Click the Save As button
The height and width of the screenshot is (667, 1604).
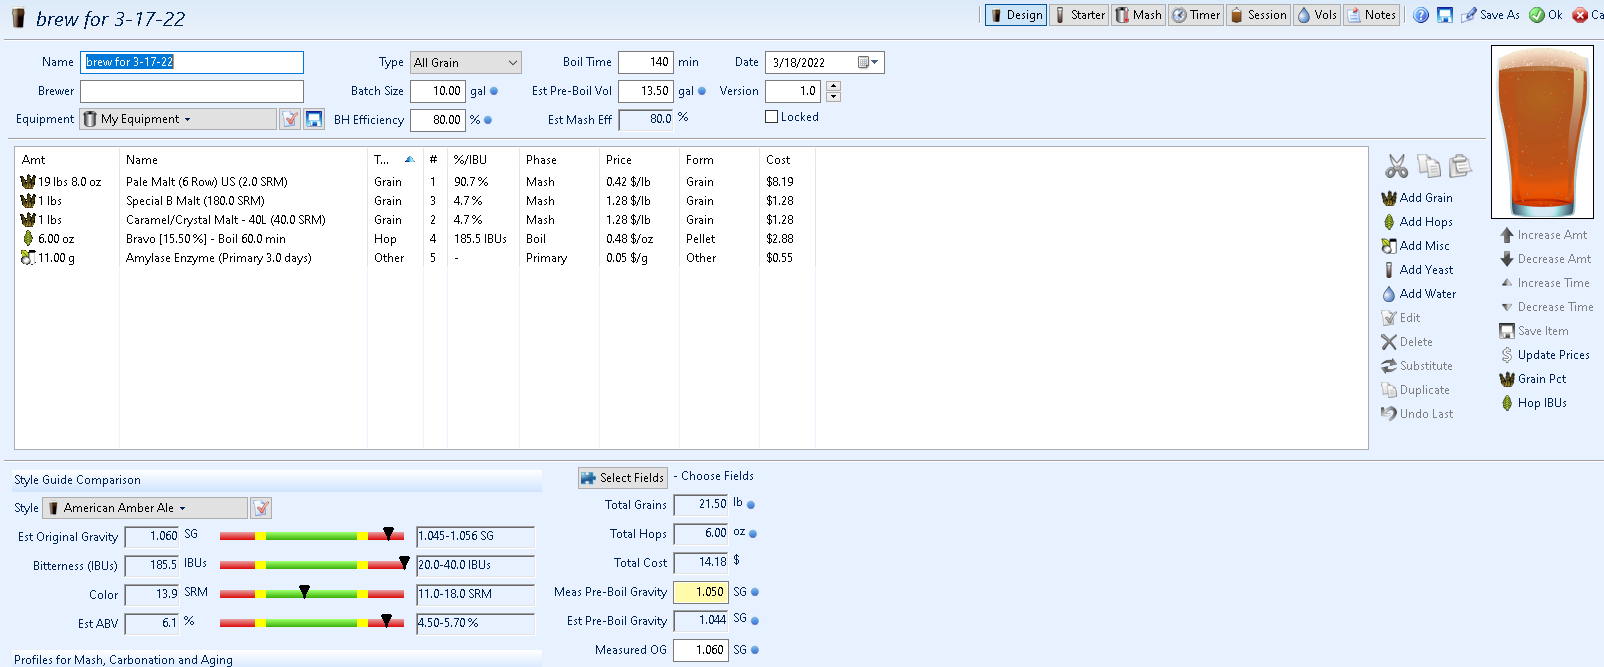[x=1490, y=15]
